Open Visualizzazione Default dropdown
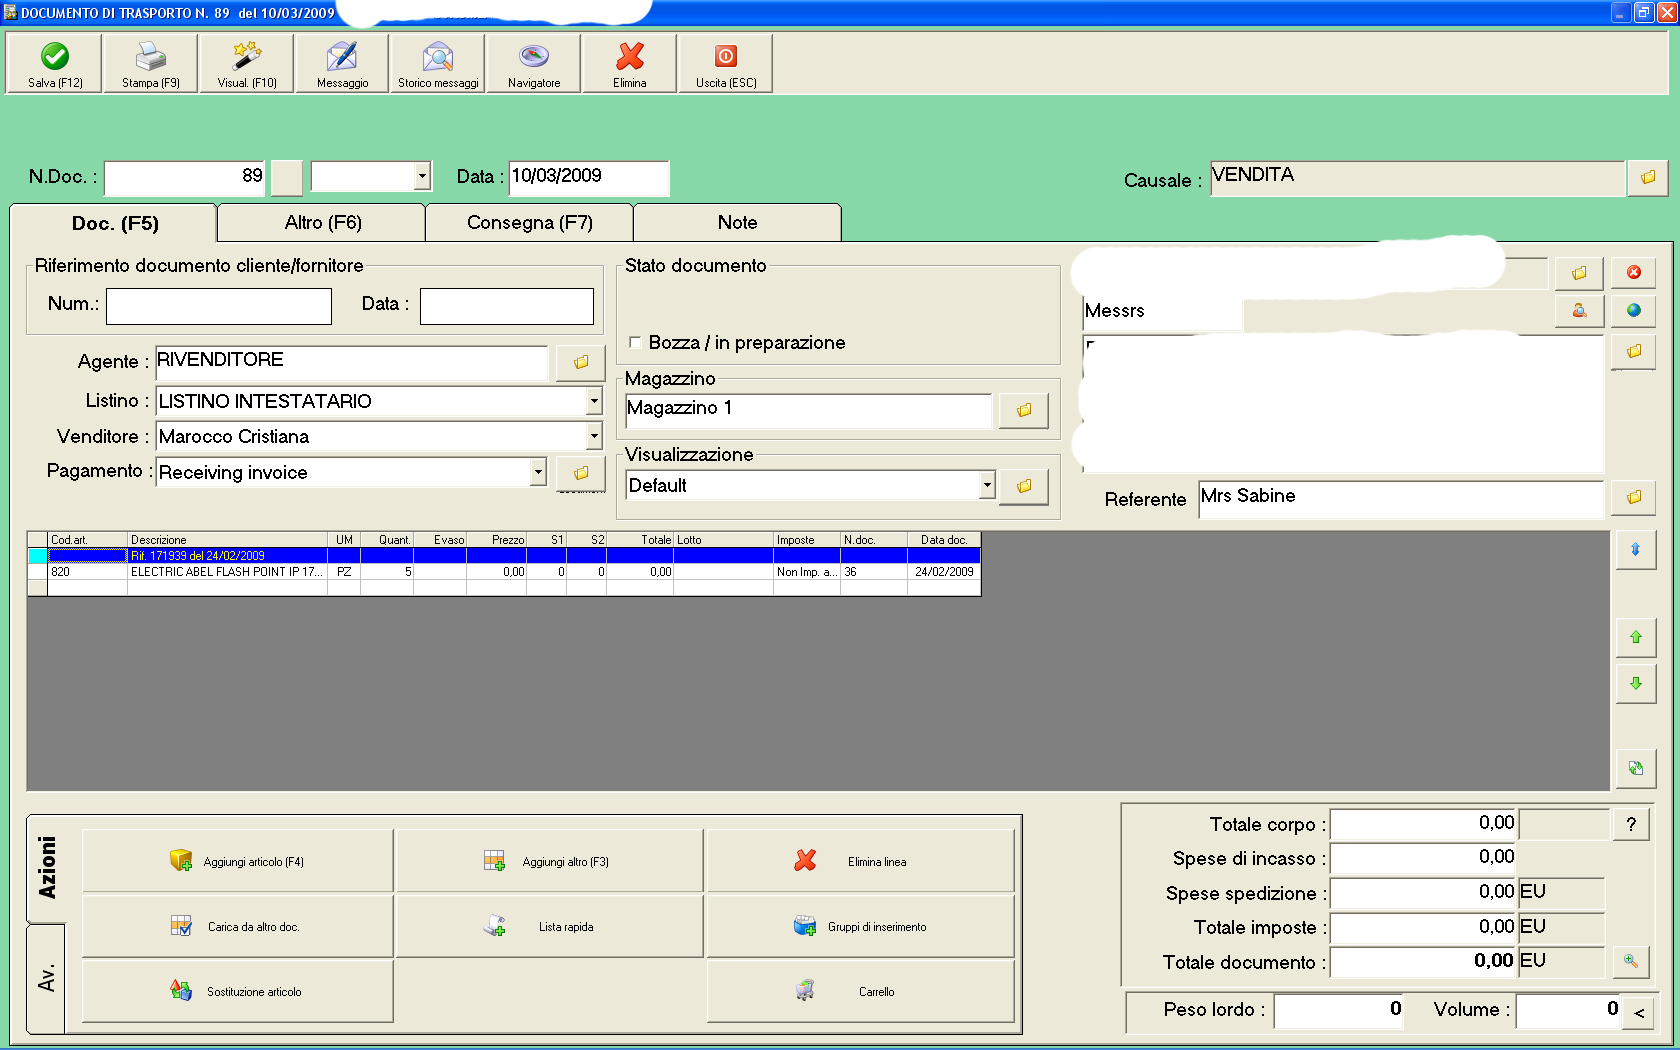The width and height of the screenshot is (1680, 1050). [x=987, y=485]
